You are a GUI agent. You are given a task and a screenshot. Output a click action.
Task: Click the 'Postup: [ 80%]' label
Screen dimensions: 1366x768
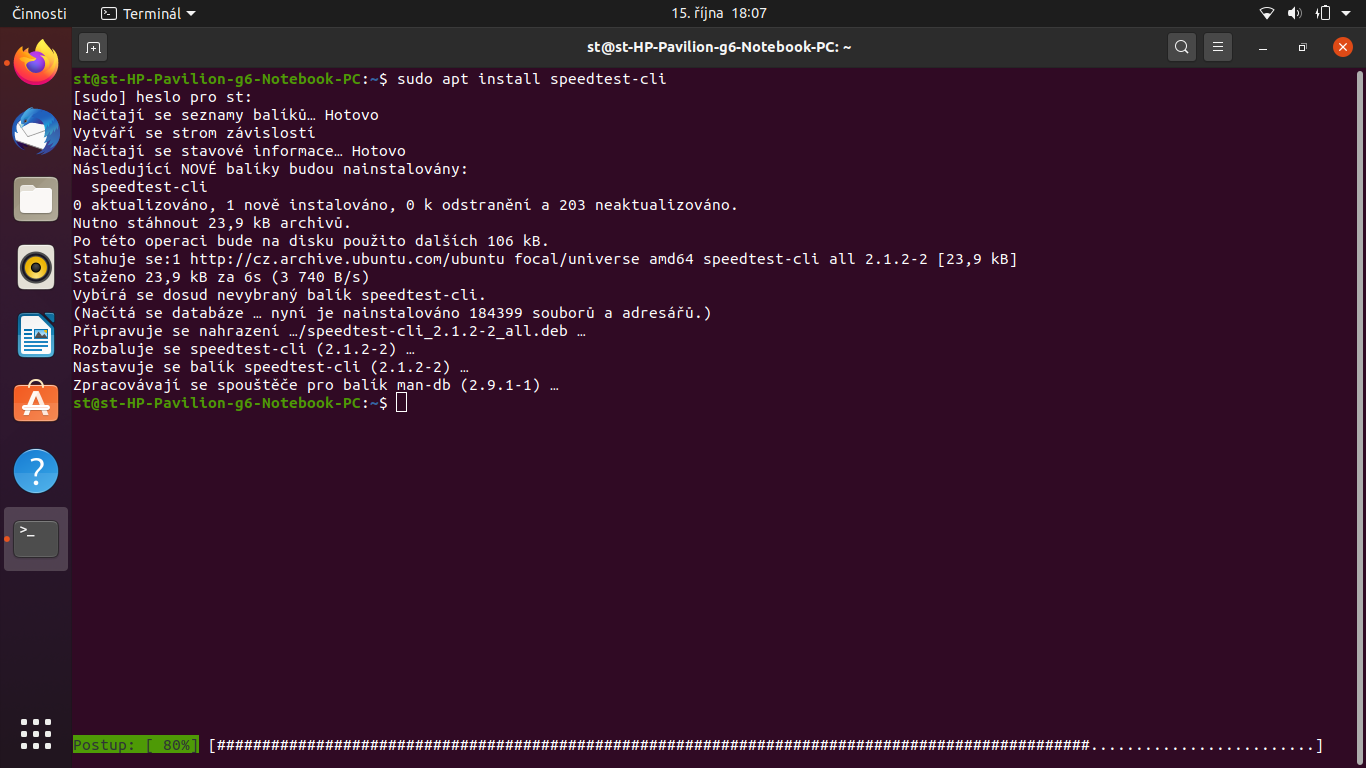coord(136,746)
